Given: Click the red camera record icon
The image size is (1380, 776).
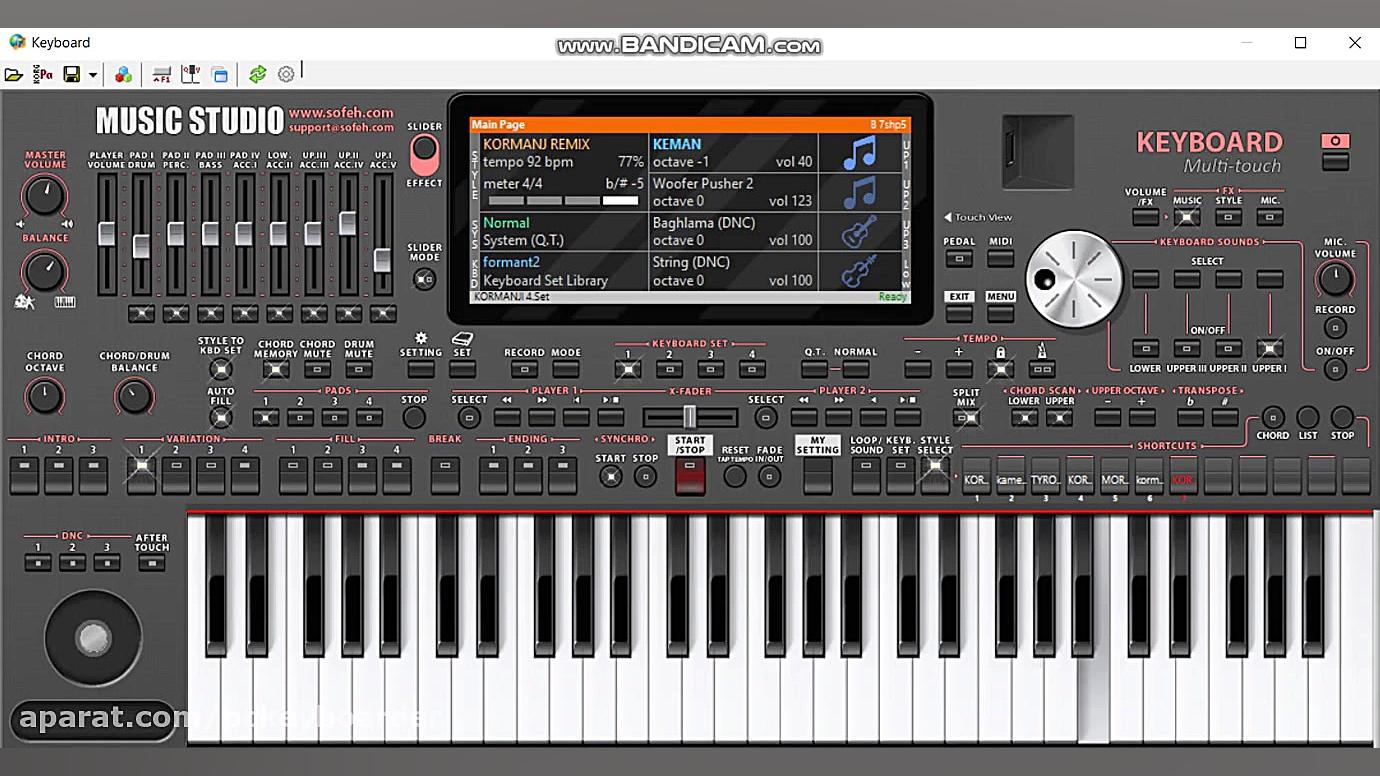Looking at the screenshot, I should pyautogui.click(x=1335, y=142).
